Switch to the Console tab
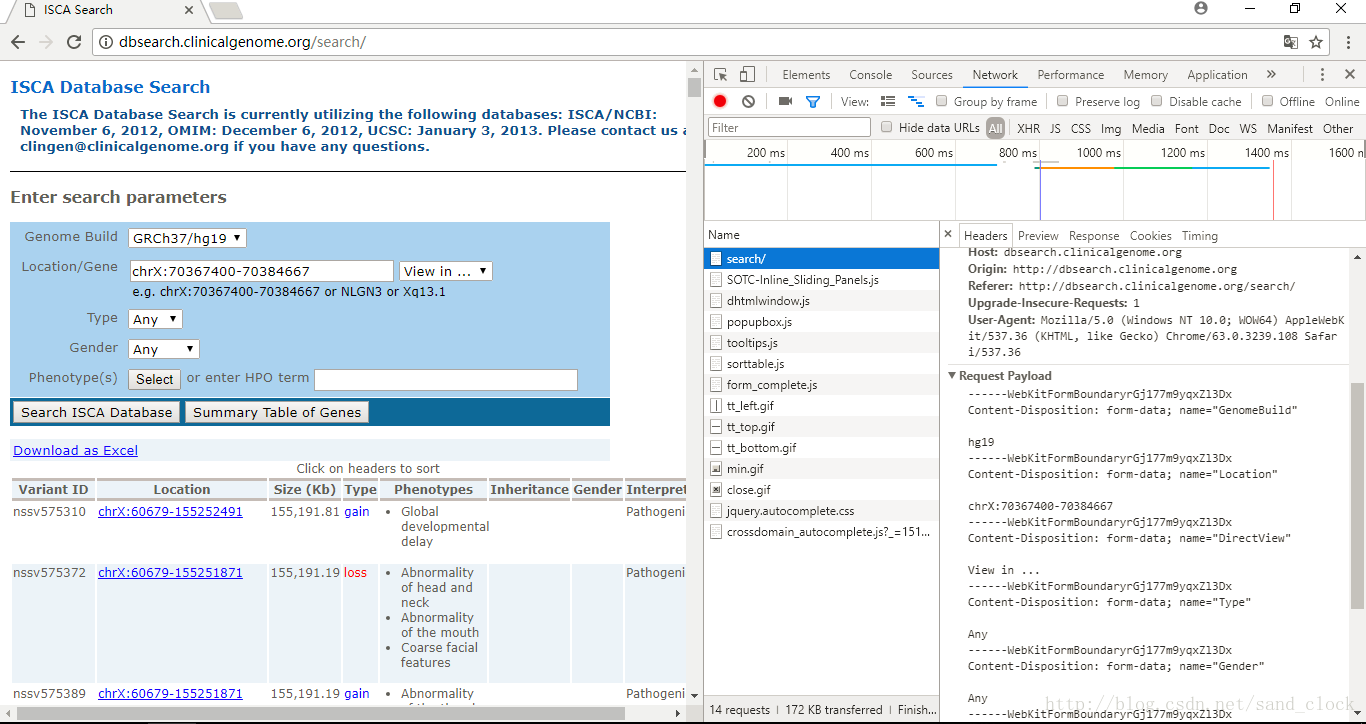Screen dimensions: 1366x724 coord(870,75)
